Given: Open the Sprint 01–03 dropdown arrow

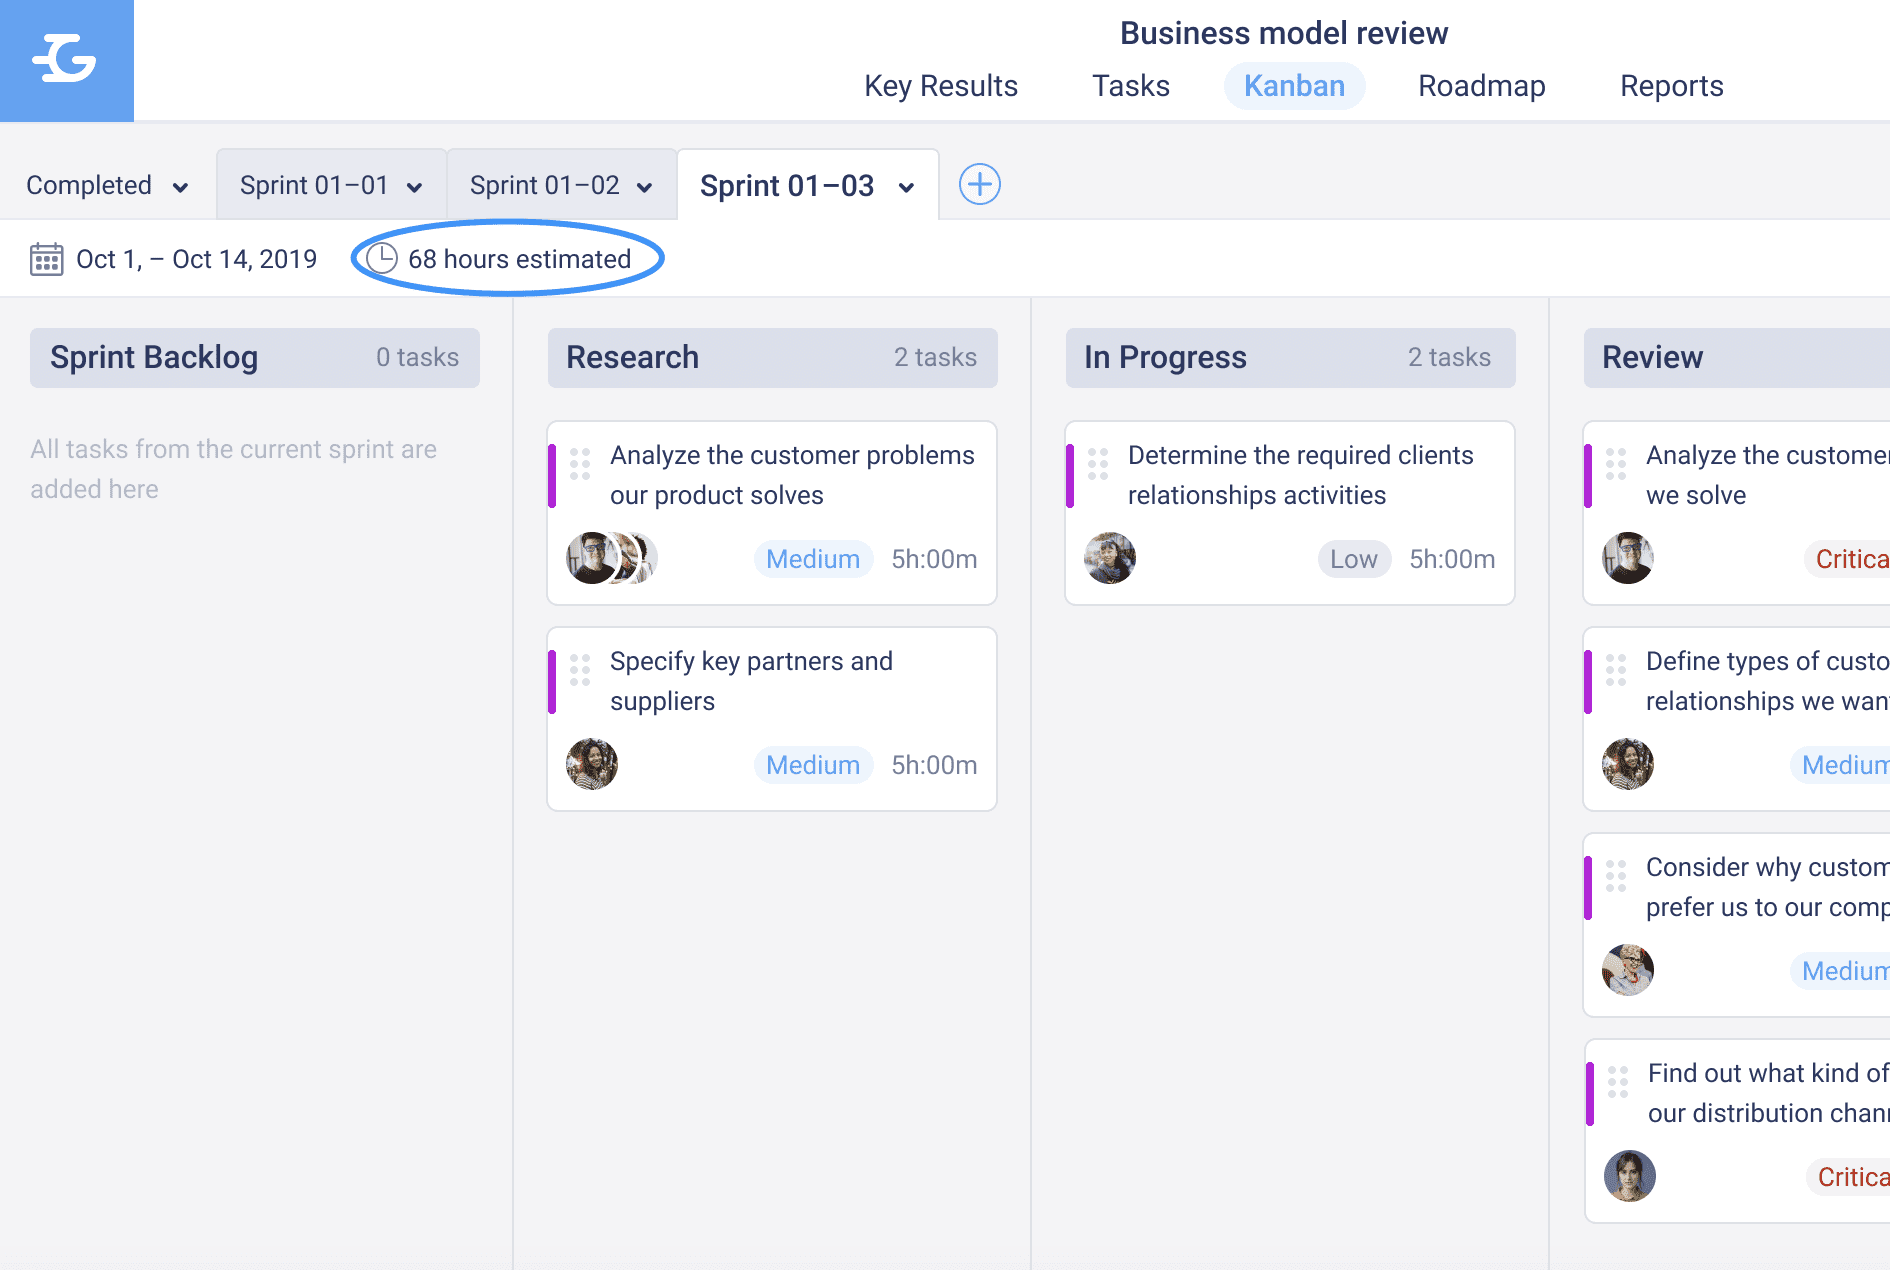Looking at the screenshot, I should click(x=906, y=187).
